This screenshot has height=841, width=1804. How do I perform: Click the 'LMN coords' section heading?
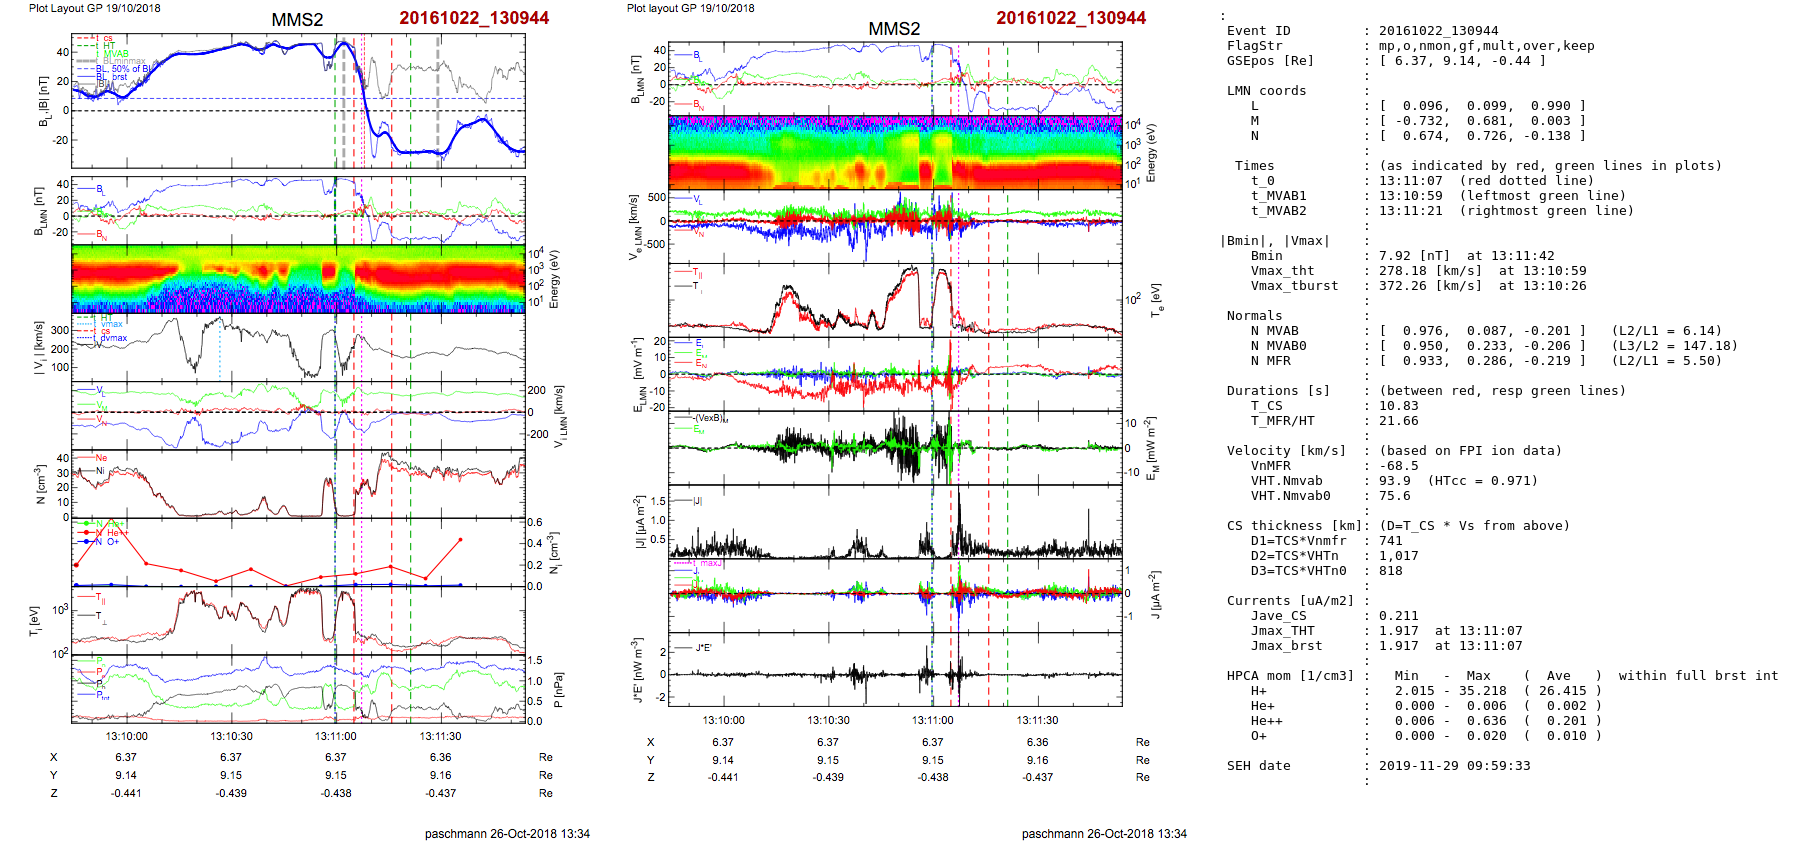click(x=1267, y=91)
